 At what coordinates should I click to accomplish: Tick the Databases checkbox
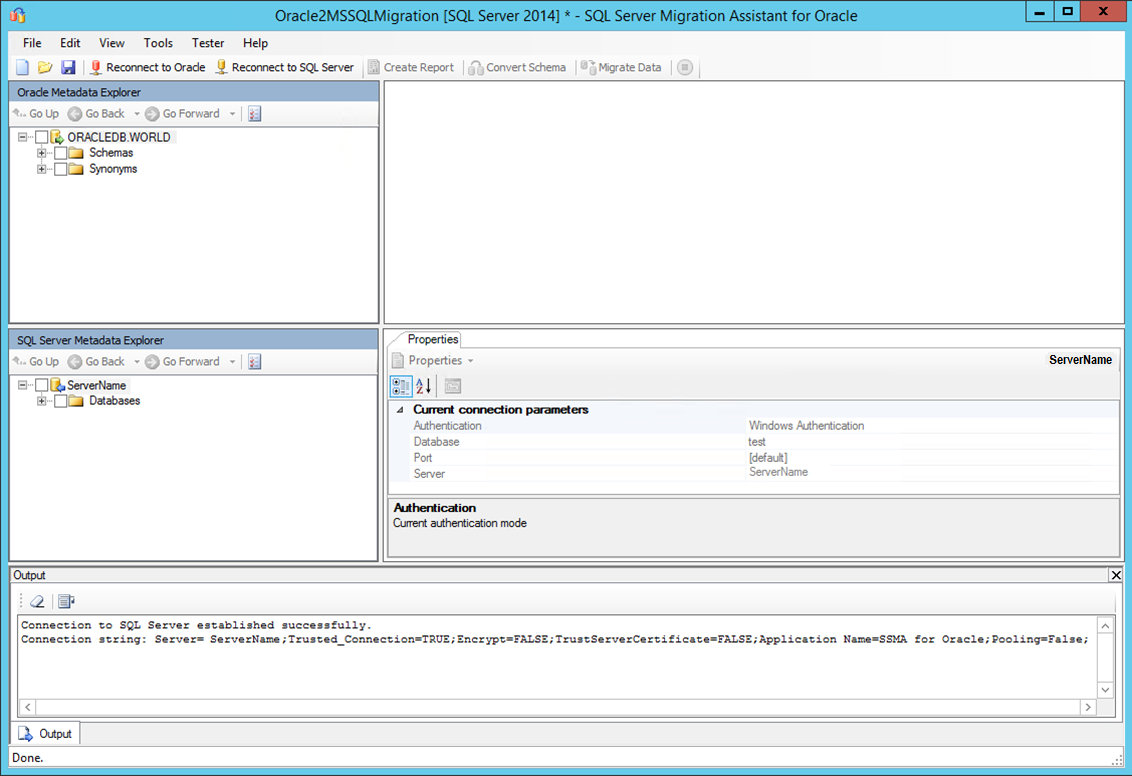click(61, 401)
